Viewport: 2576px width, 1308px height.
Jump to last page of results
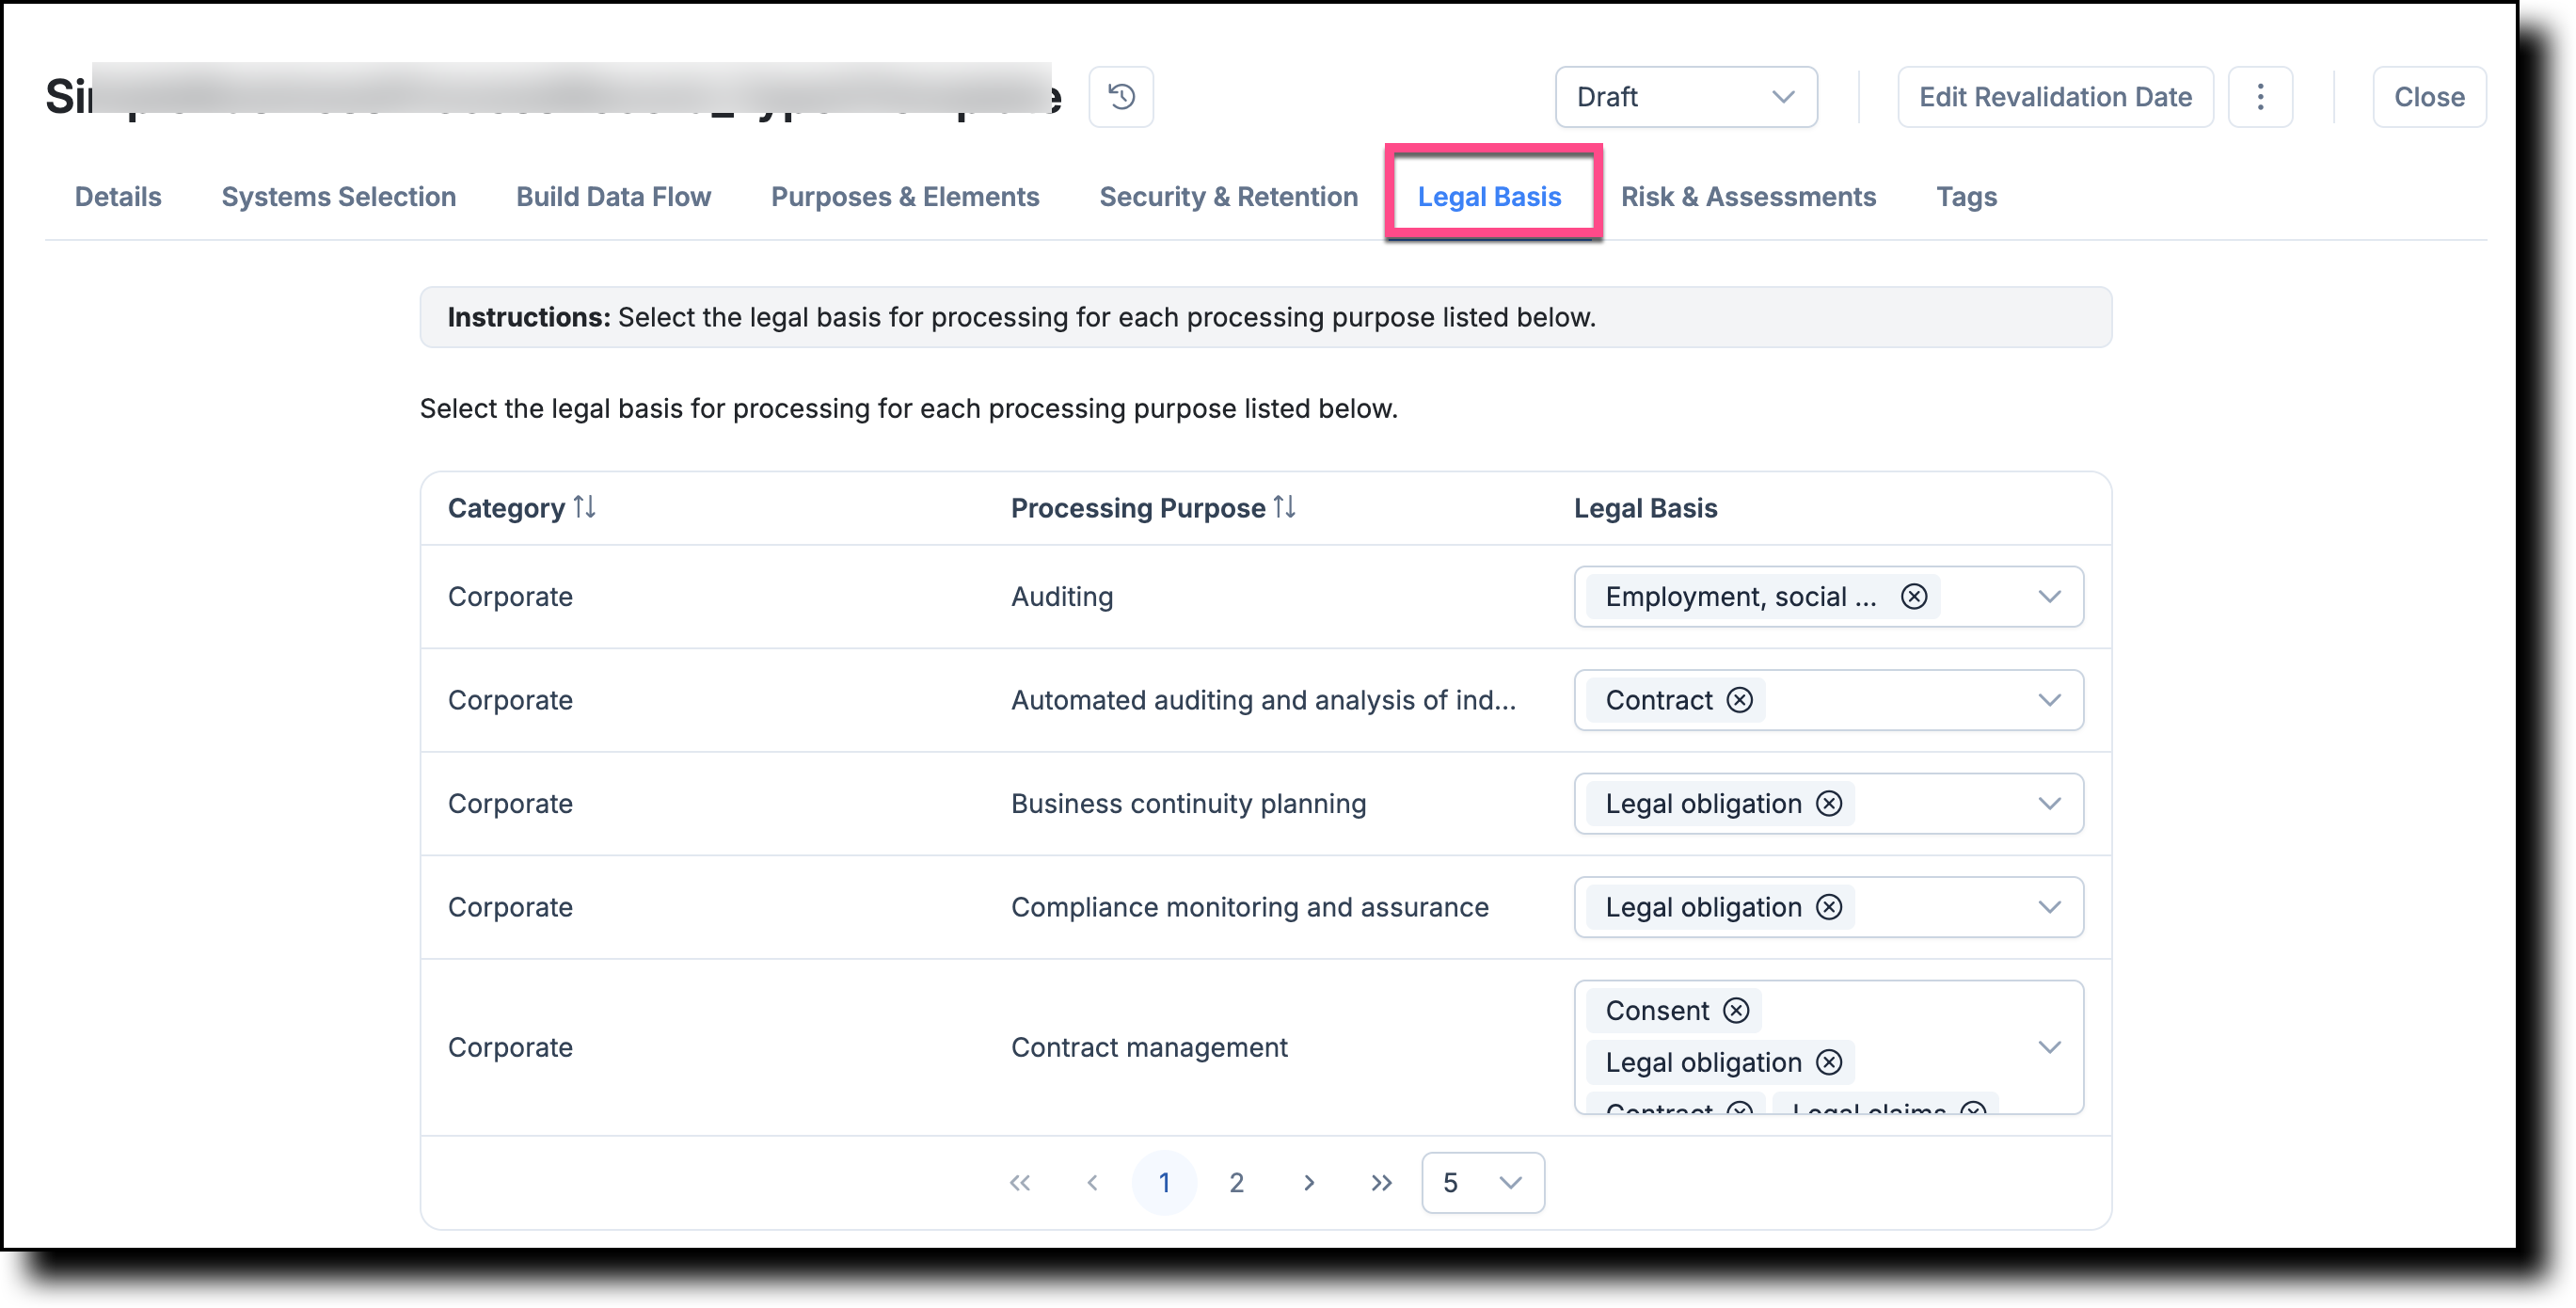point(1381,1183)
